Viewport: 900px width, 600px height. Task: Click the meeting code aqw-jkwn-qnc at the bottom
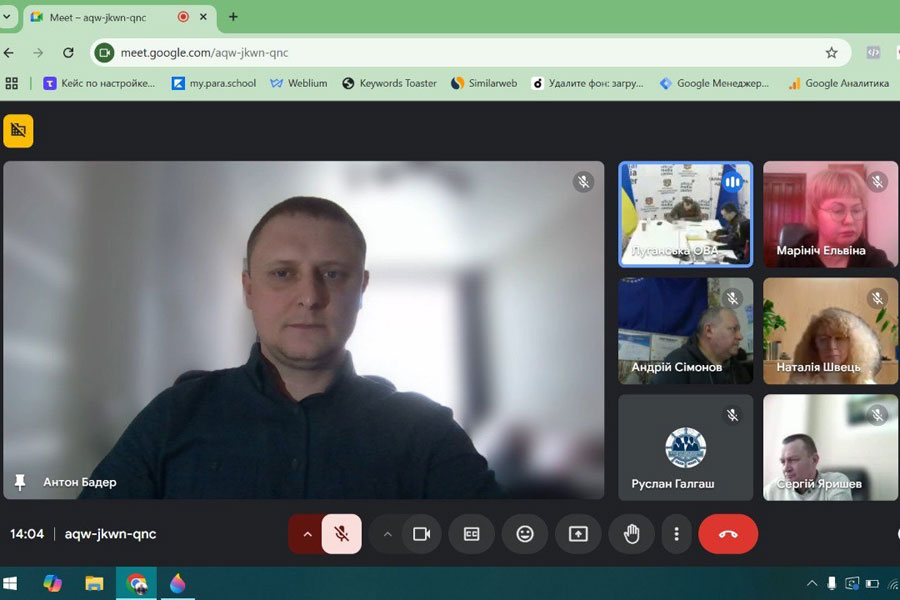click(110, 534)
